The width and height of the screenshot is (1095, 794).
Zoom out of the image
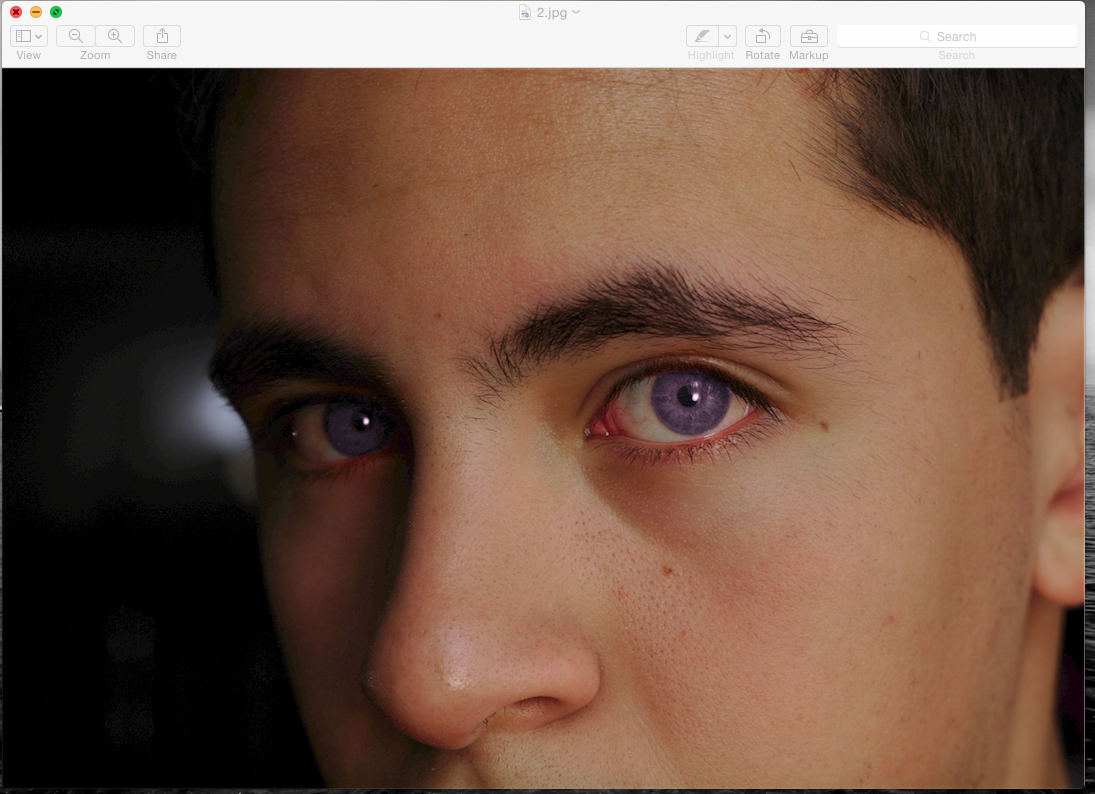point(76,36)
